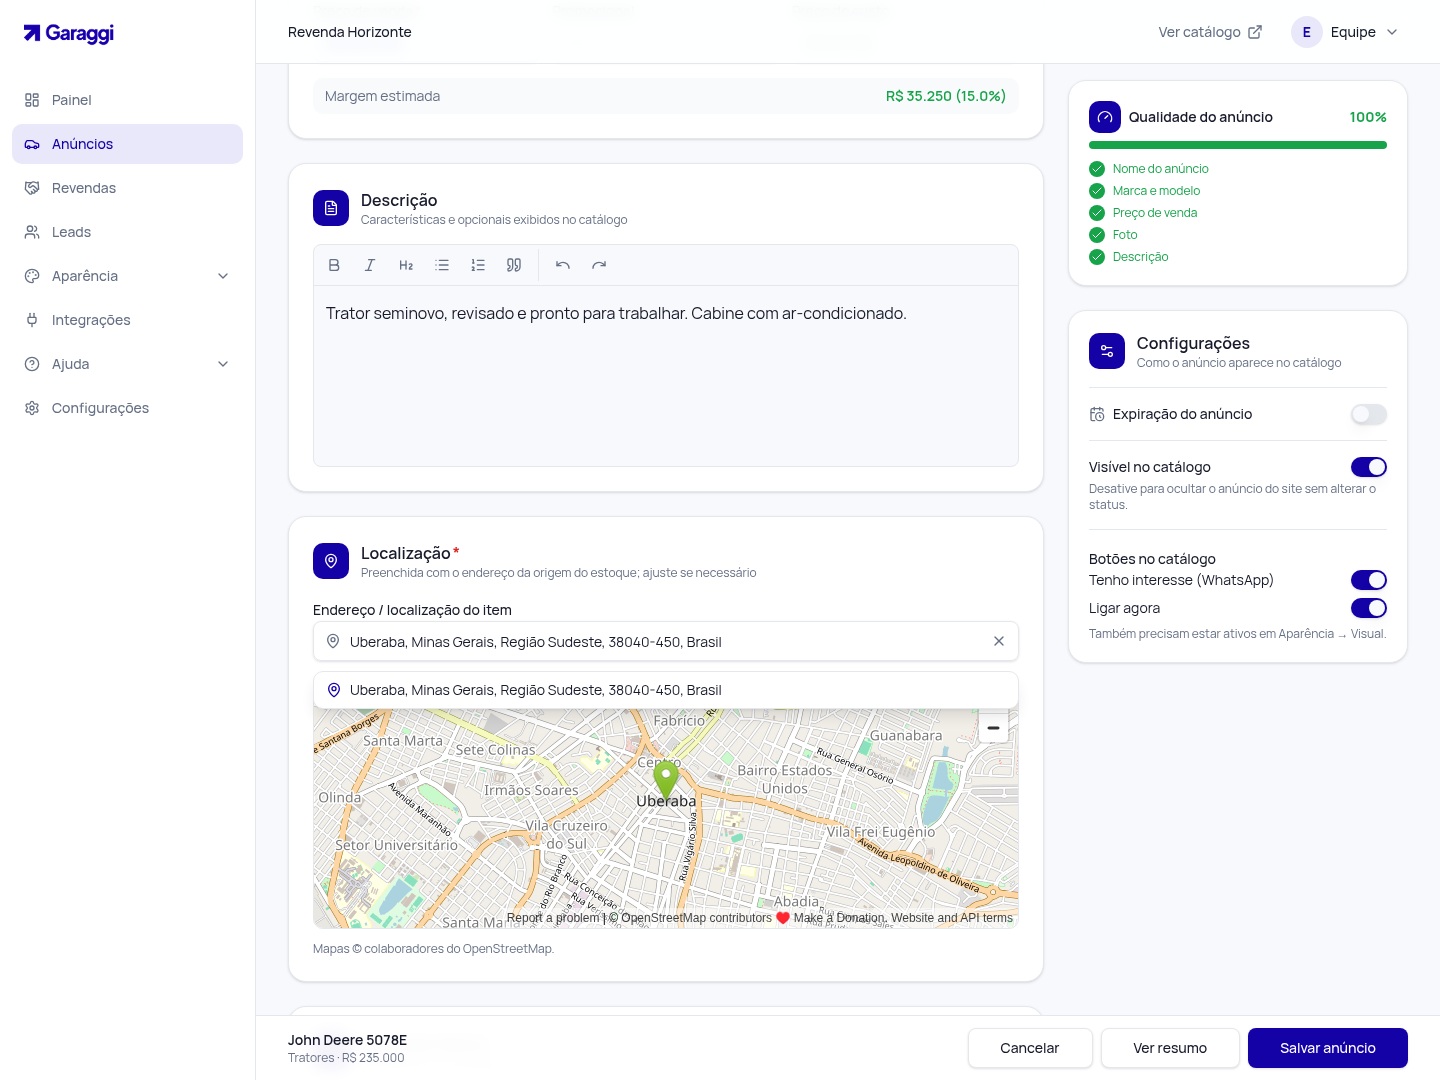The image size is (1440, 1080).
Task: Open Integrações in the sidebar
Action: tap(127, 320)
